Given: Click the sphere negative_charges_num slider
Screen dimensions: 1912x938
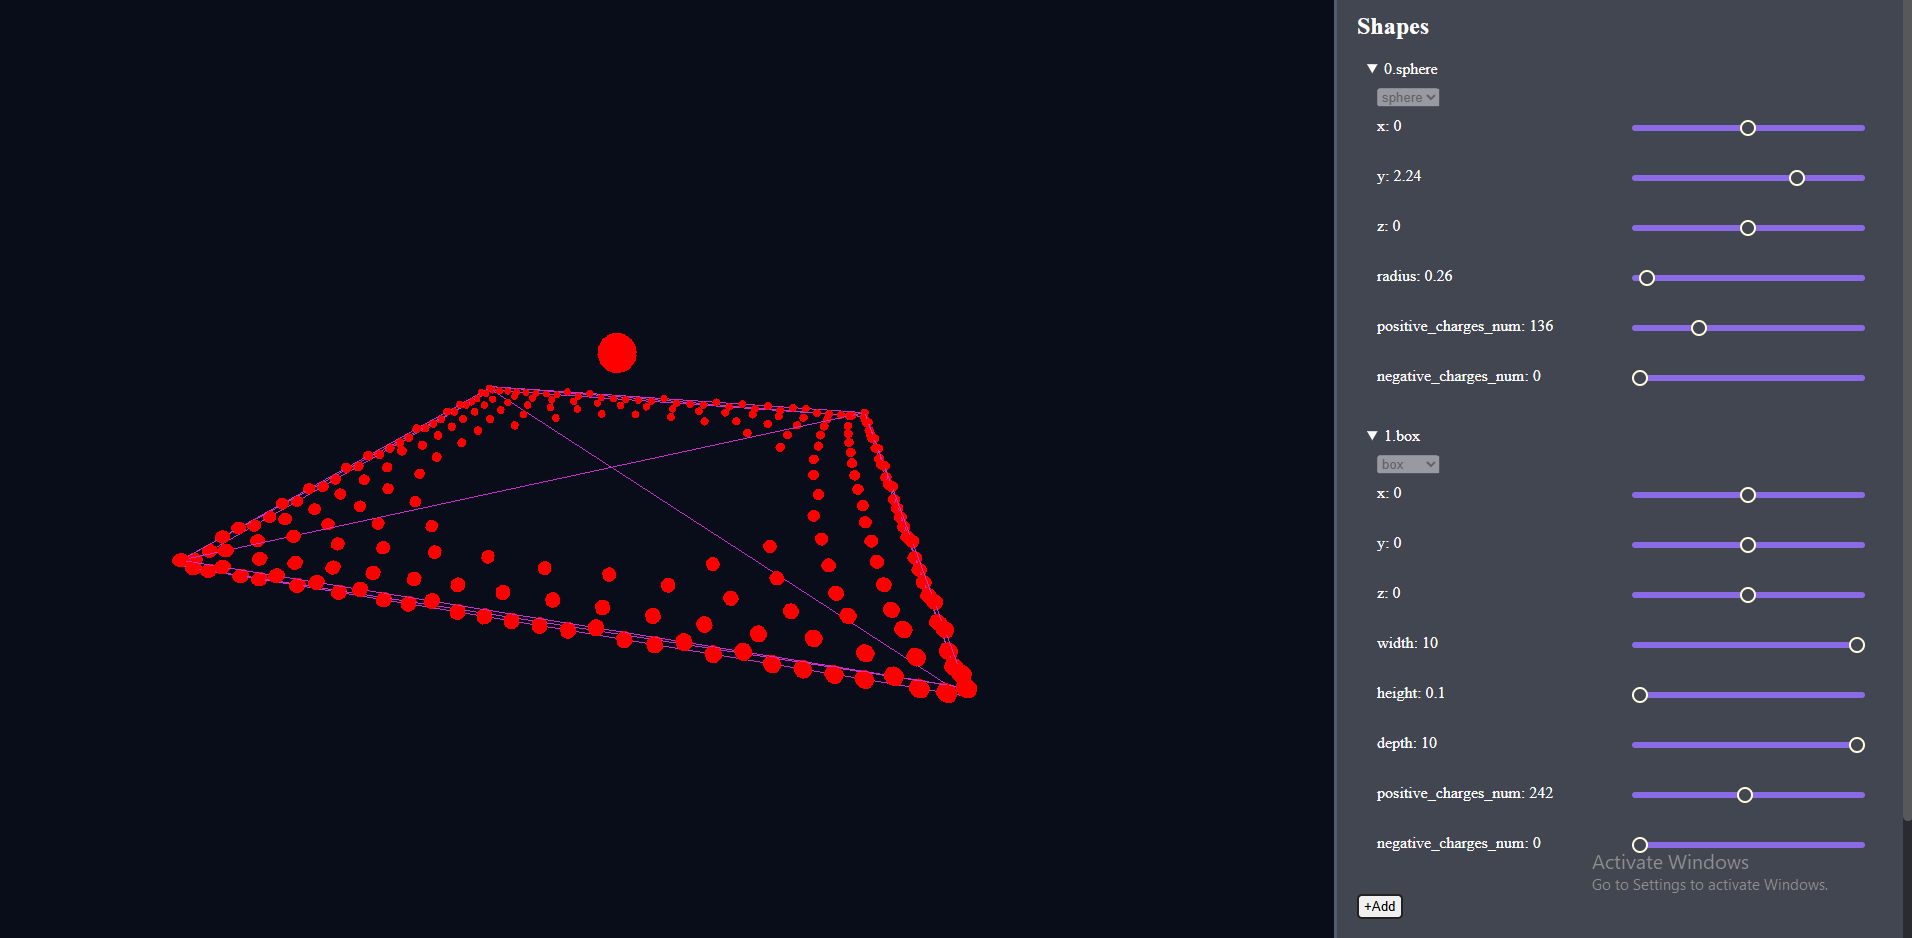Looking at the screenshot, I should (x=1639, y=377).
